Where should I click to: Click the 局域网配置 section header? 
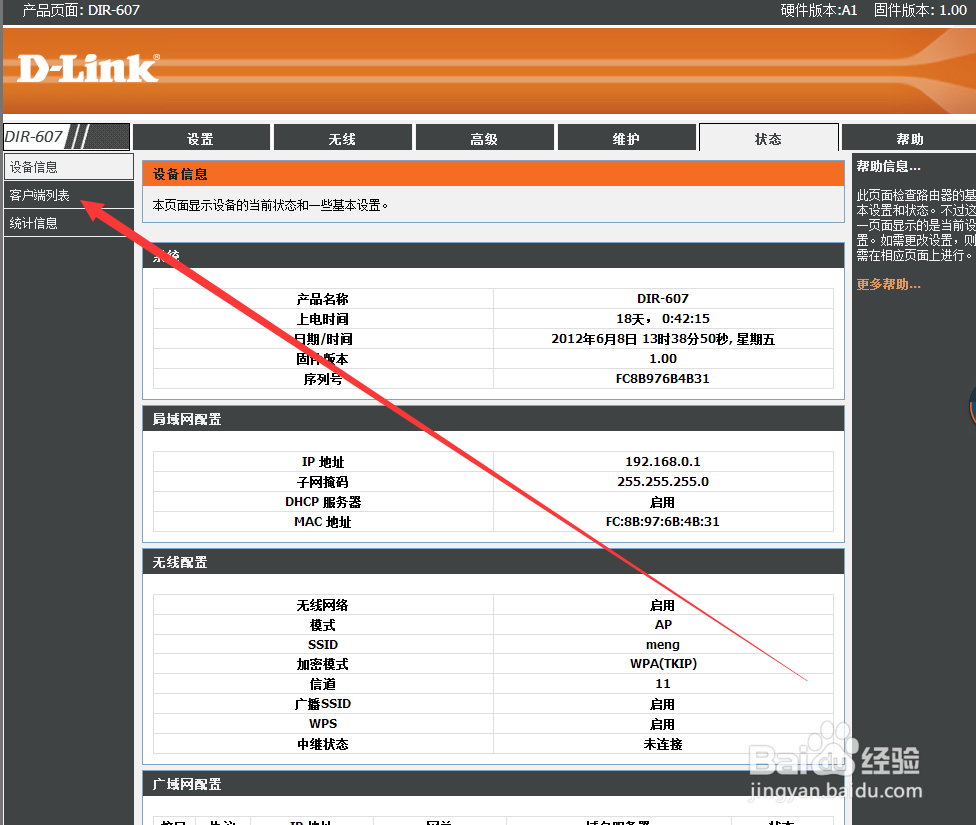493,418
